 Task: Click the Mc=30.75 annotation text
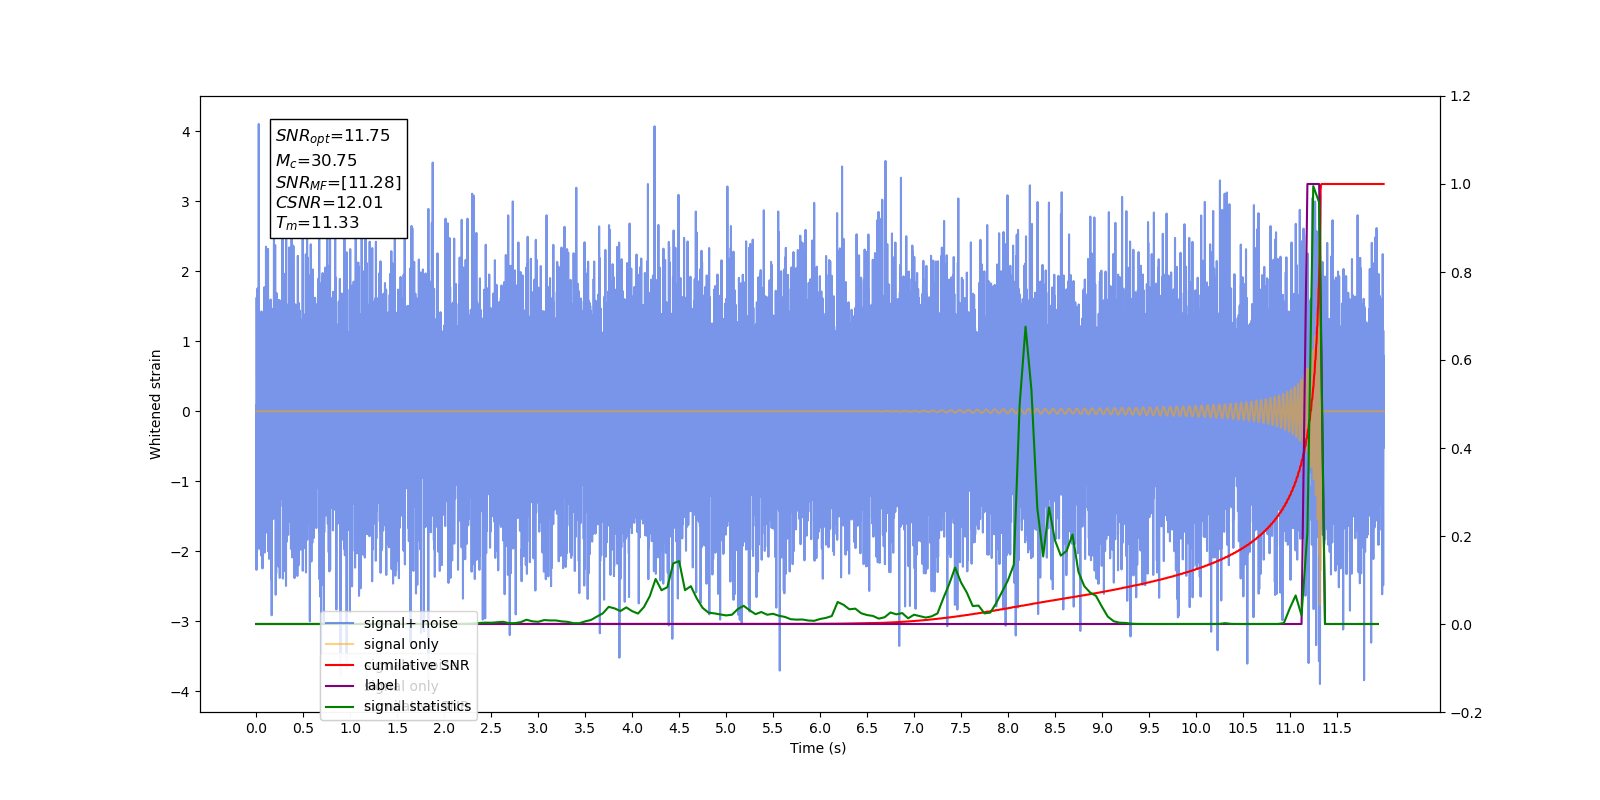pyautogui.click(x=316, y=160)
